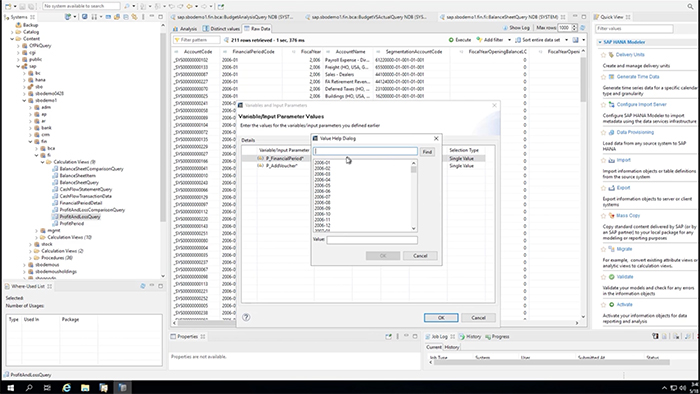Collapse the Content folder in Systems tree
700x394 pixels.
pyautogui.click(x=12, y=39)
